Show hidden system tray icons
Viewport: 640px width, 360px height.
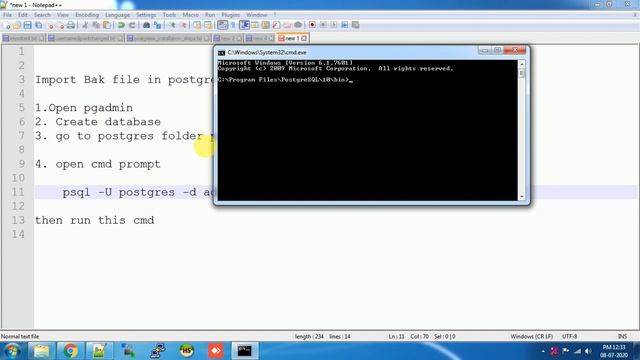(543, 351)
